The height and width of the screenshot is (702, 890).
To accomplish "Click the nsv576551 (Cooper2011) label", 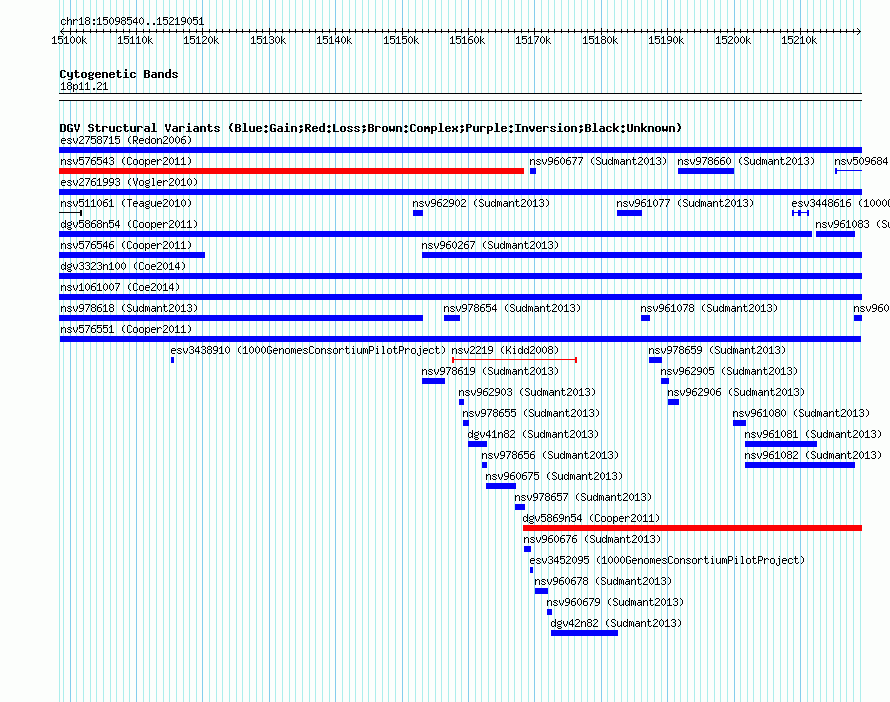I will (126, 329).
